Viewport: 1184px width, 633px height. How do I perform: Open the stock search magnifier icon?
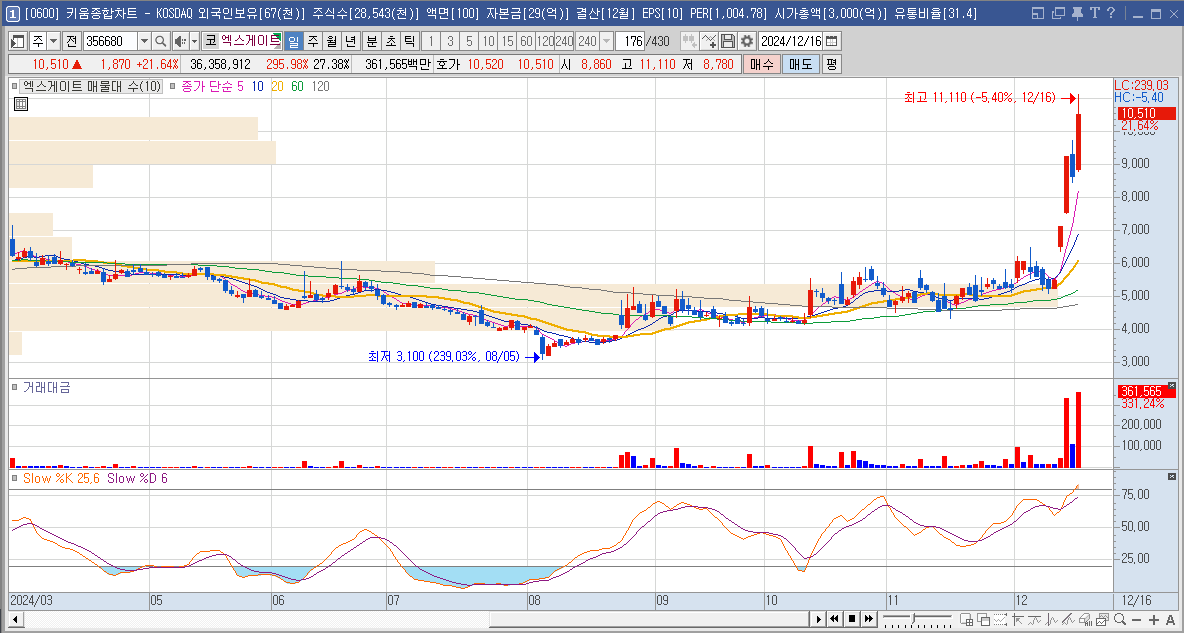click(161, 41)
